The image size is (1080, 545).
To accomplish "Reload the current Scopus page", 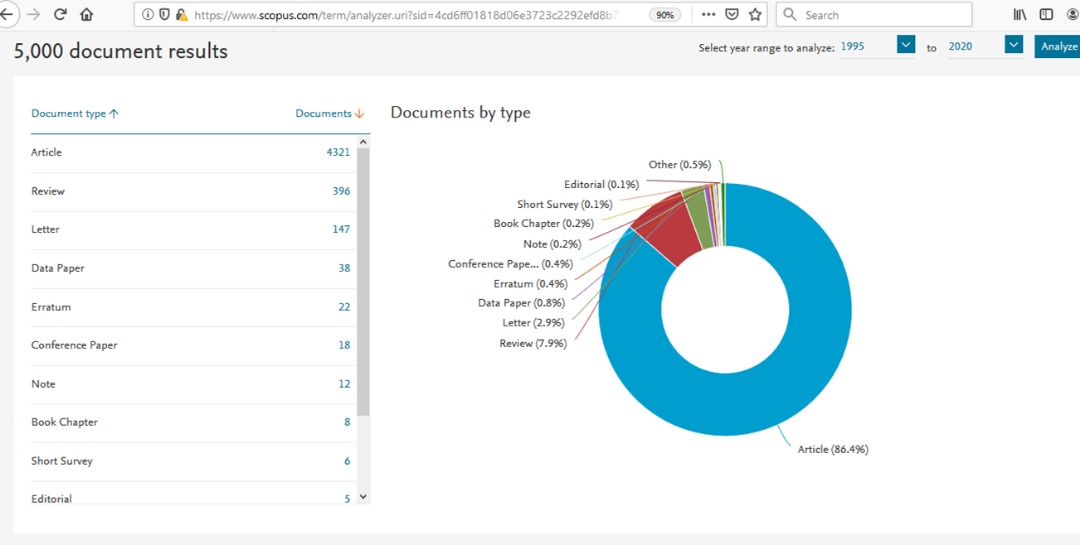I will click(60, 15).
